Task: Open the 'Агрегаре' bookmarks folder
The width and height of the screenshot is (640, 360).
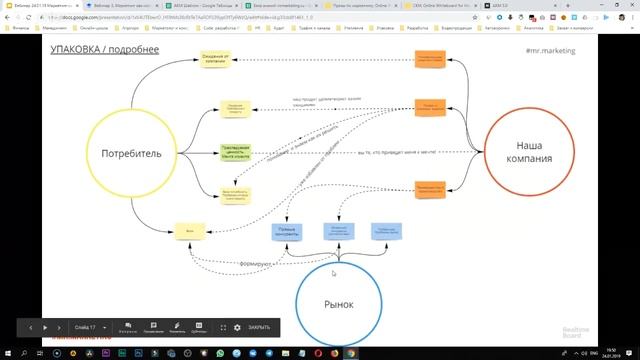Action: coord(127,28)
